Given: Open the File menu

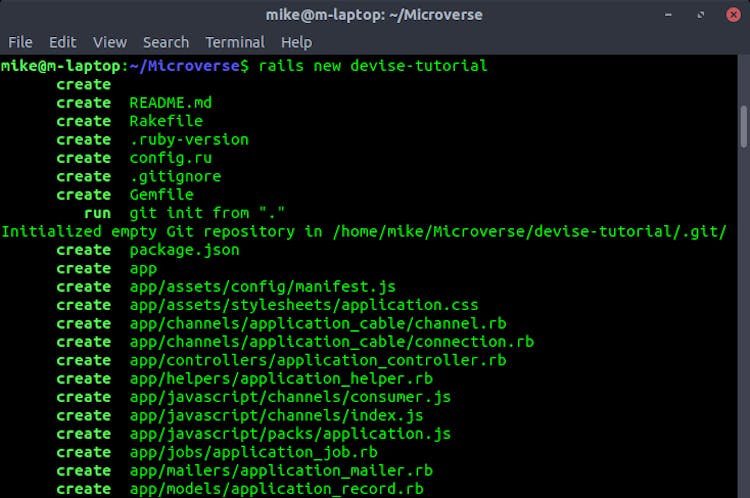Looking at the screenshot, I should coord(20,42).
